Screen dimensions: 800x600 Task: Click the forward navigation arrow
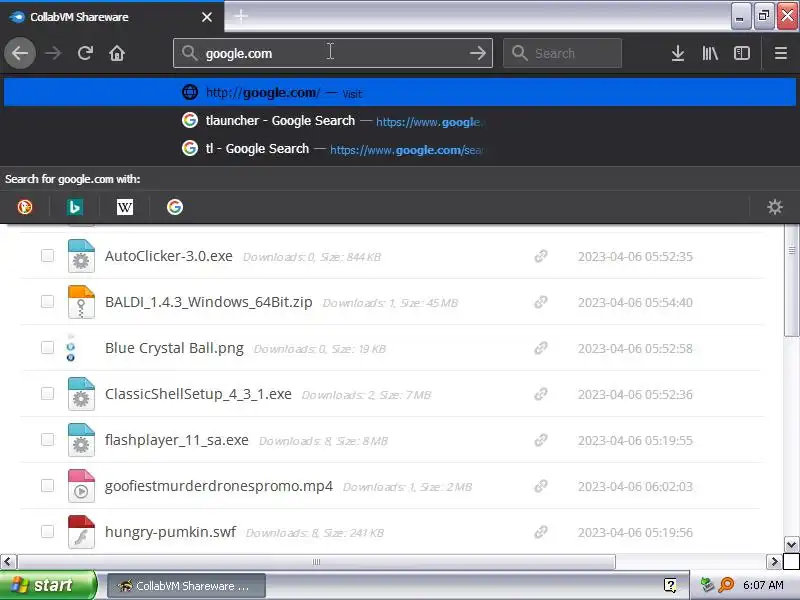click(53, 53)
